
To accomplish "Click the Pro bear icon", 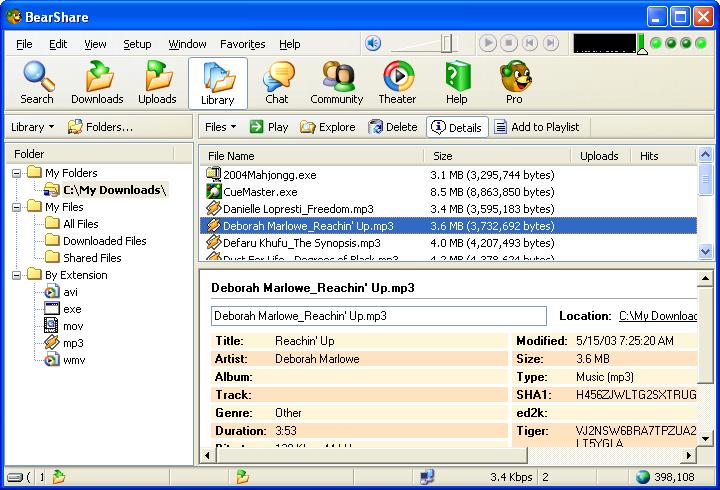I will (x=515, y=83).
